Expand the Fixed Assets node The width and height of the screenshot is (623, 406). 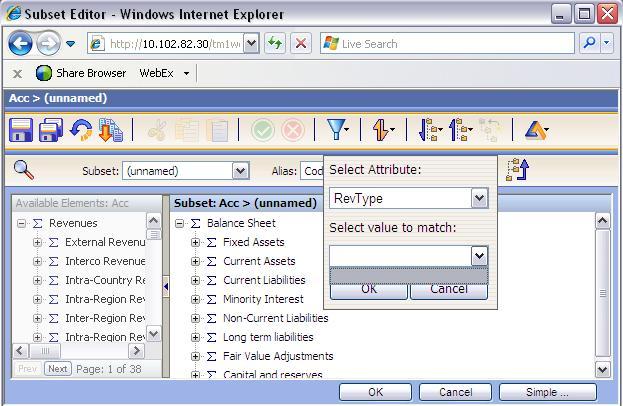[x=195, y=242]
